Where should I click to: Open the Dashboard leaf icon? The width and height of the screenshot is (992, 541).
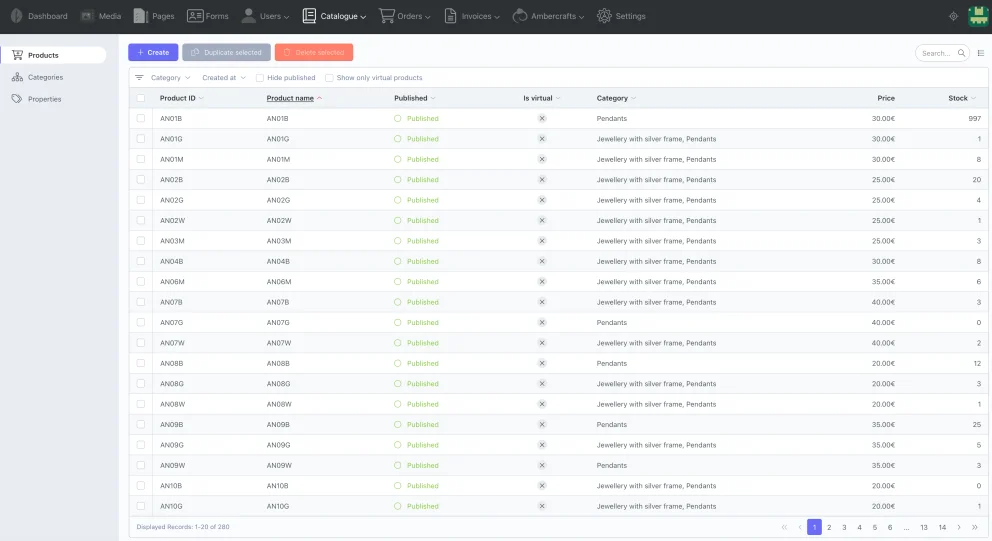coord(16,16)
